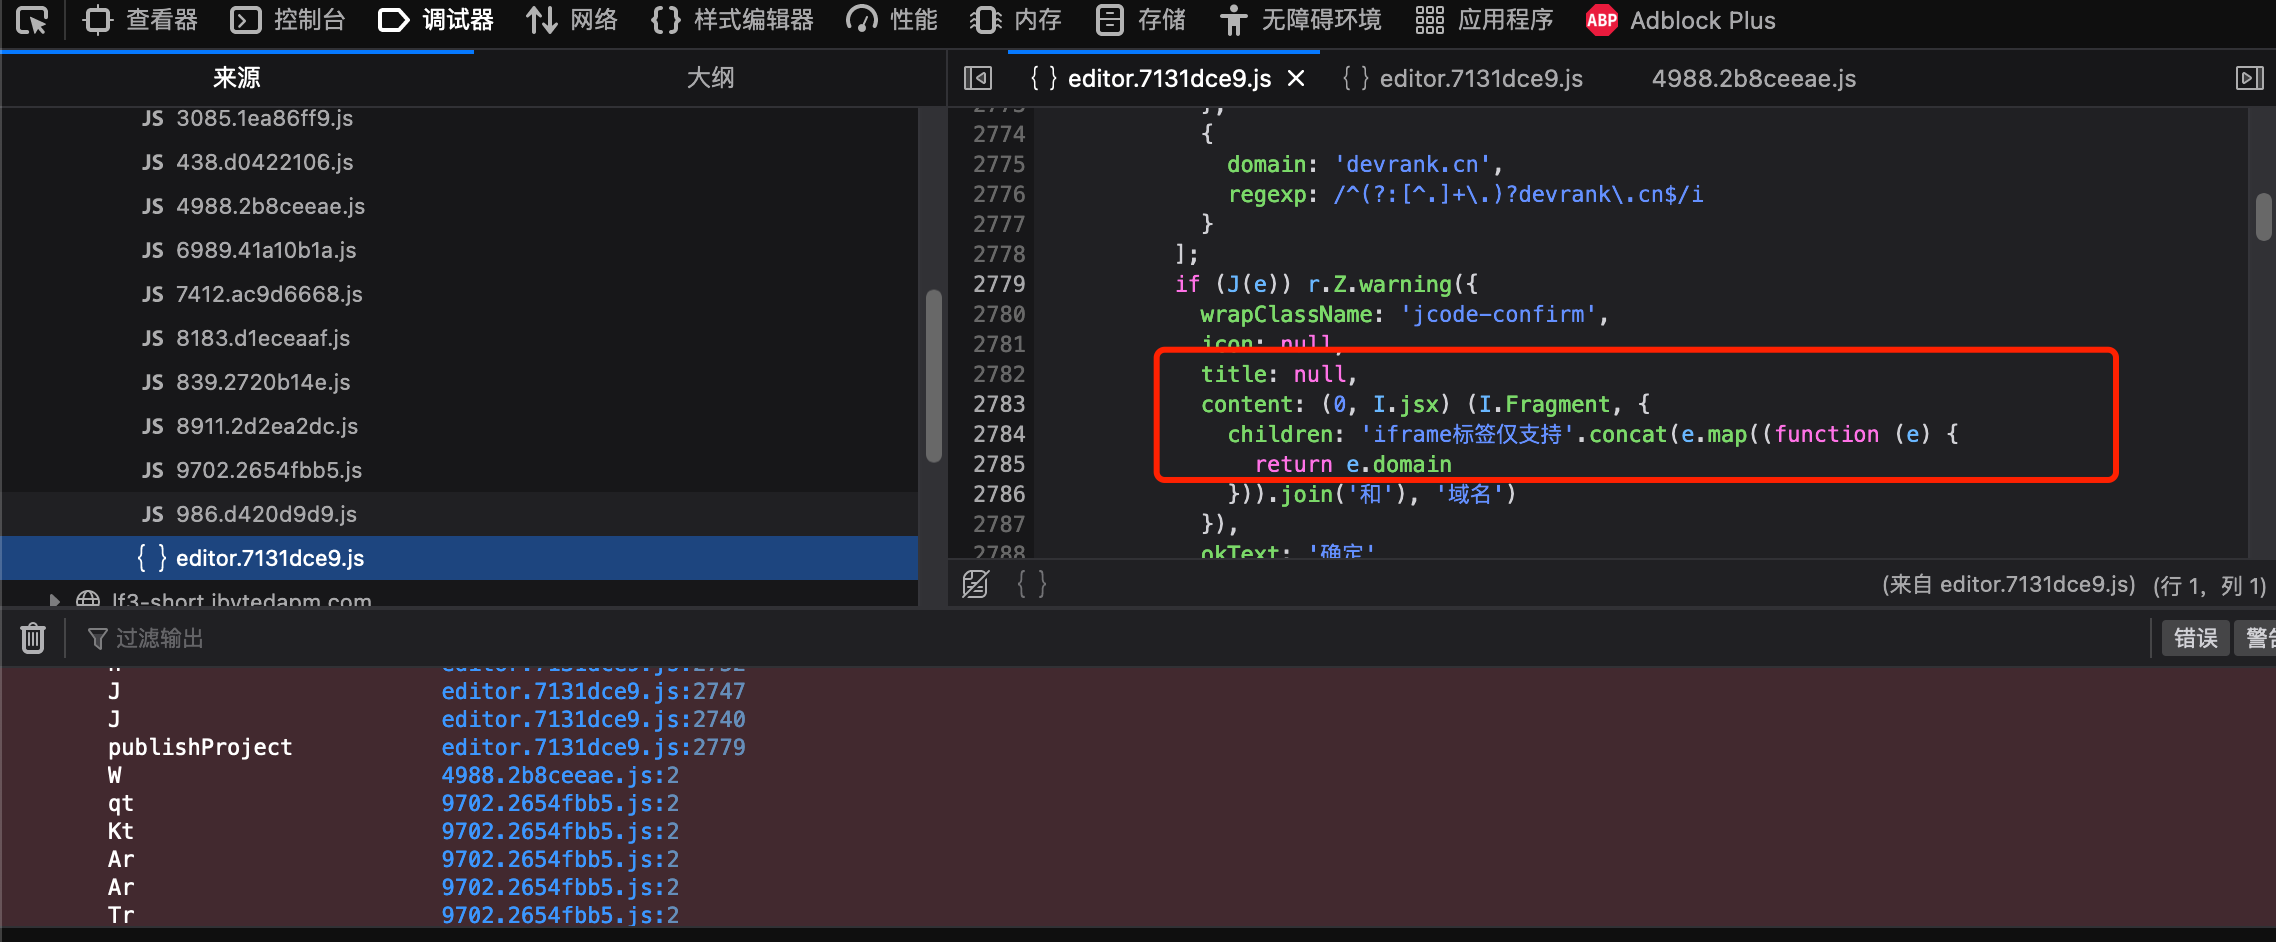Open the 网络 network panel

(x=572, y=20)
